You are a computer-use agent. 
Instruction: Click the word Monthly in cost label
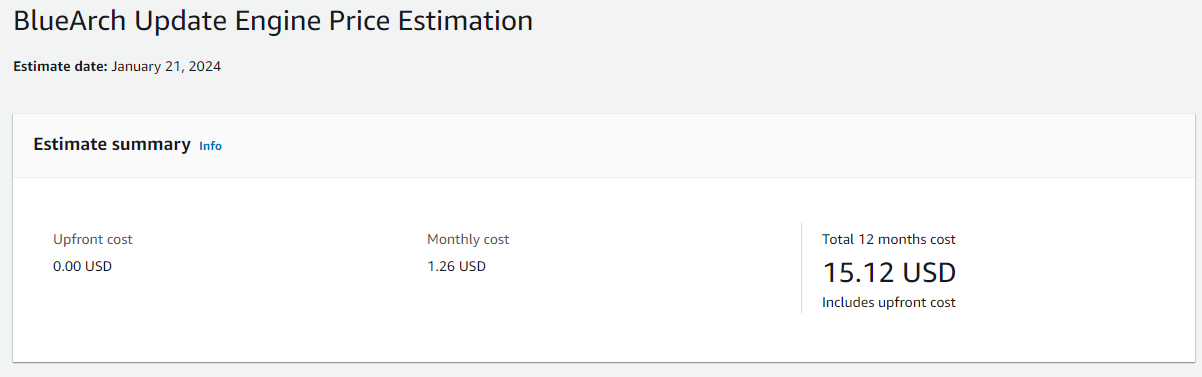coord(453,240)
